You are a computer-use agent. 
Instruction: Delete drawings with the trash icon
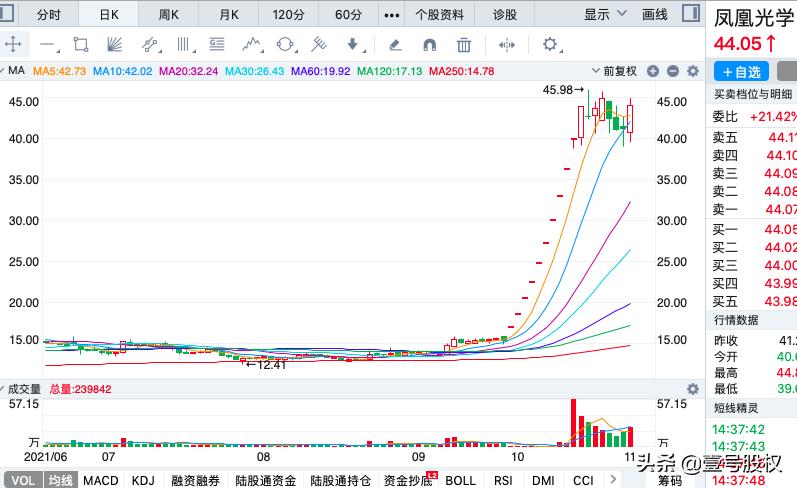pos(463,44)
